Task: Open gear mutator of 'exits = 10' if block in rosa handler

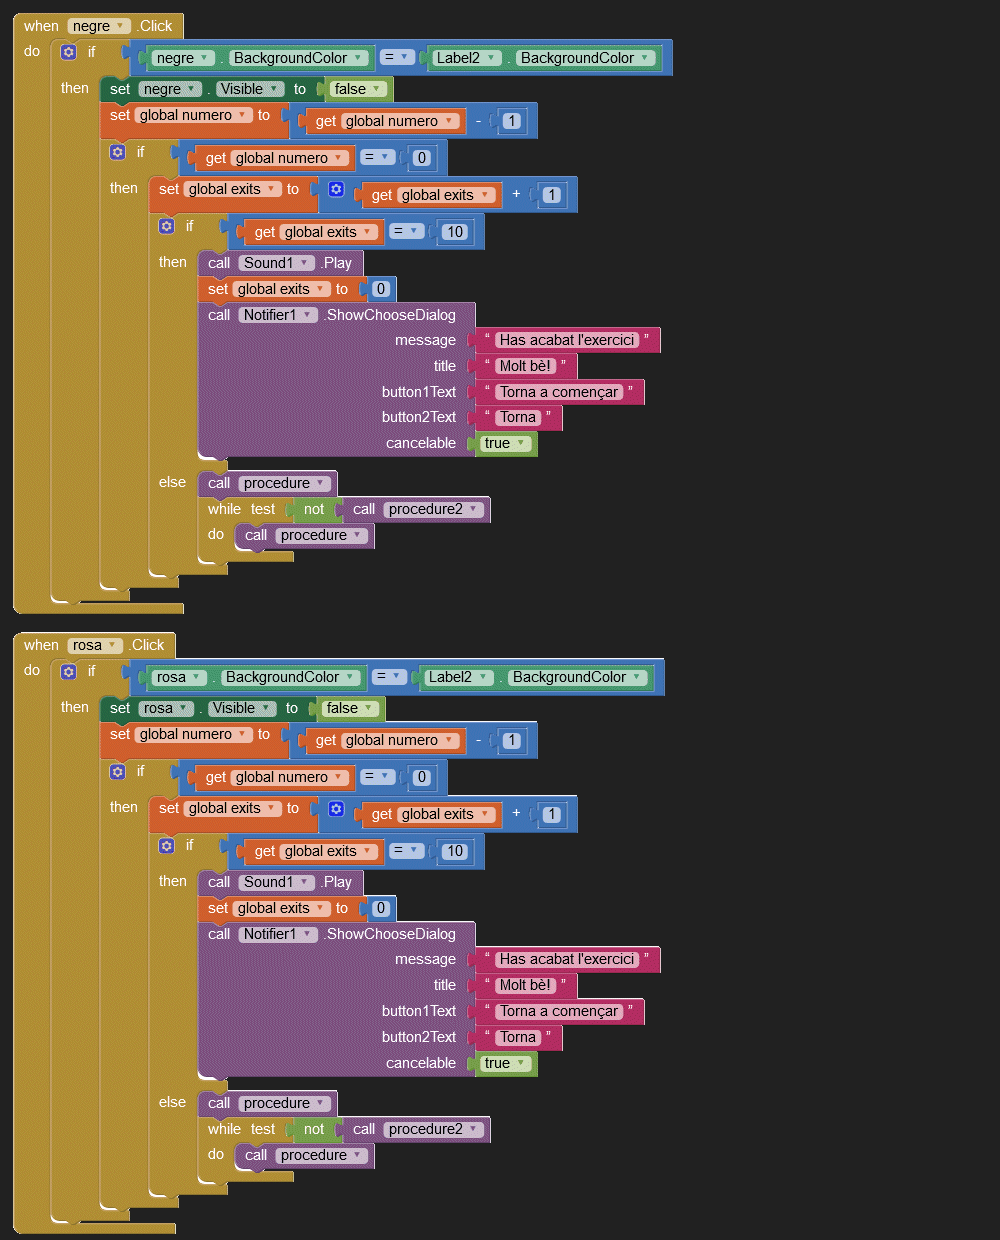Action: pos(166,845)
